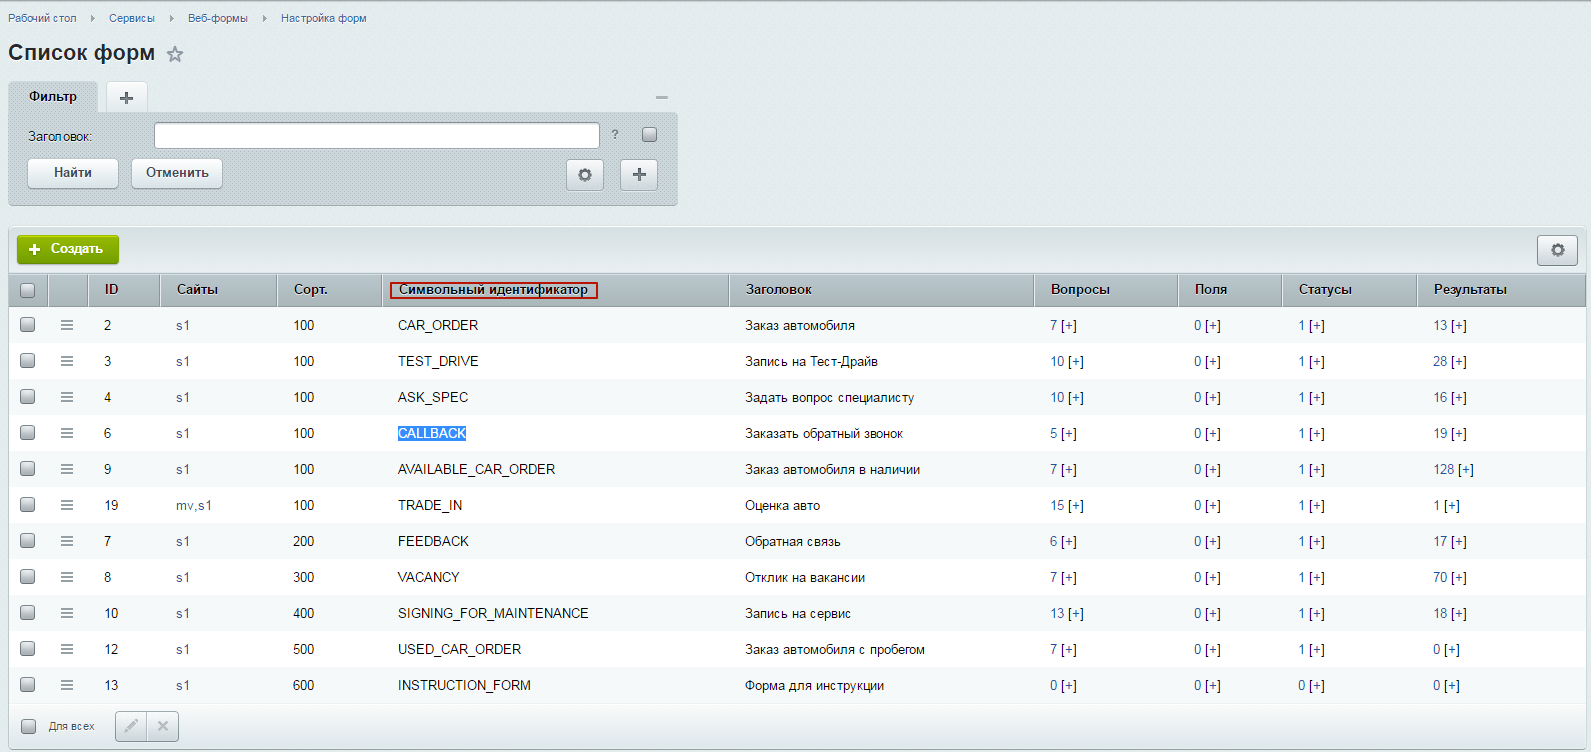
Task: Click 'Оценка авто' title cell
Action: 782,505
